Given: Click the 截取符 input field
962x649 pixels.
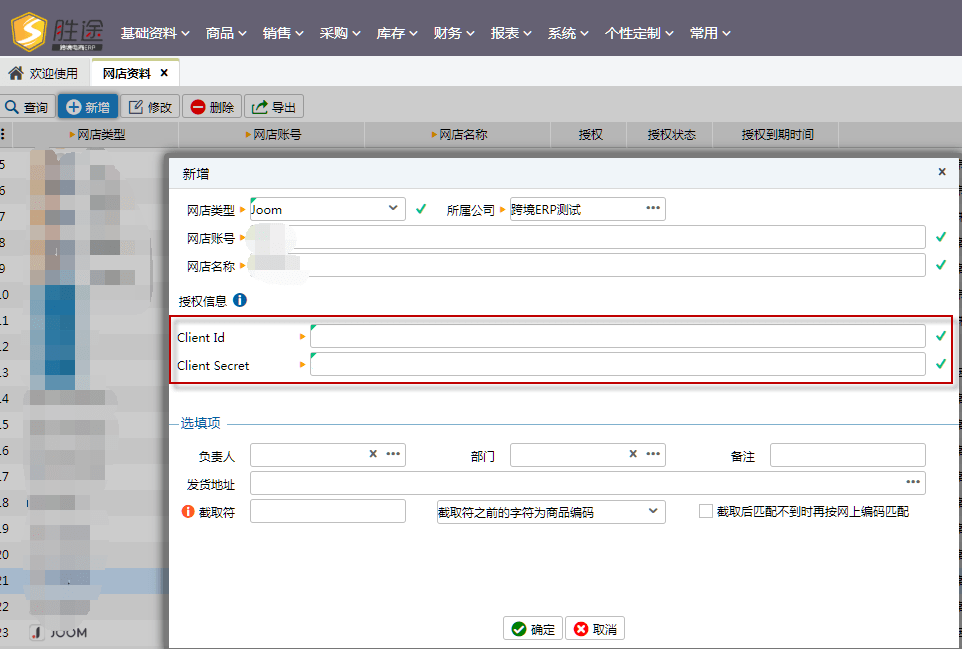Looking at the screenshot, I should [x=328, y=511].
